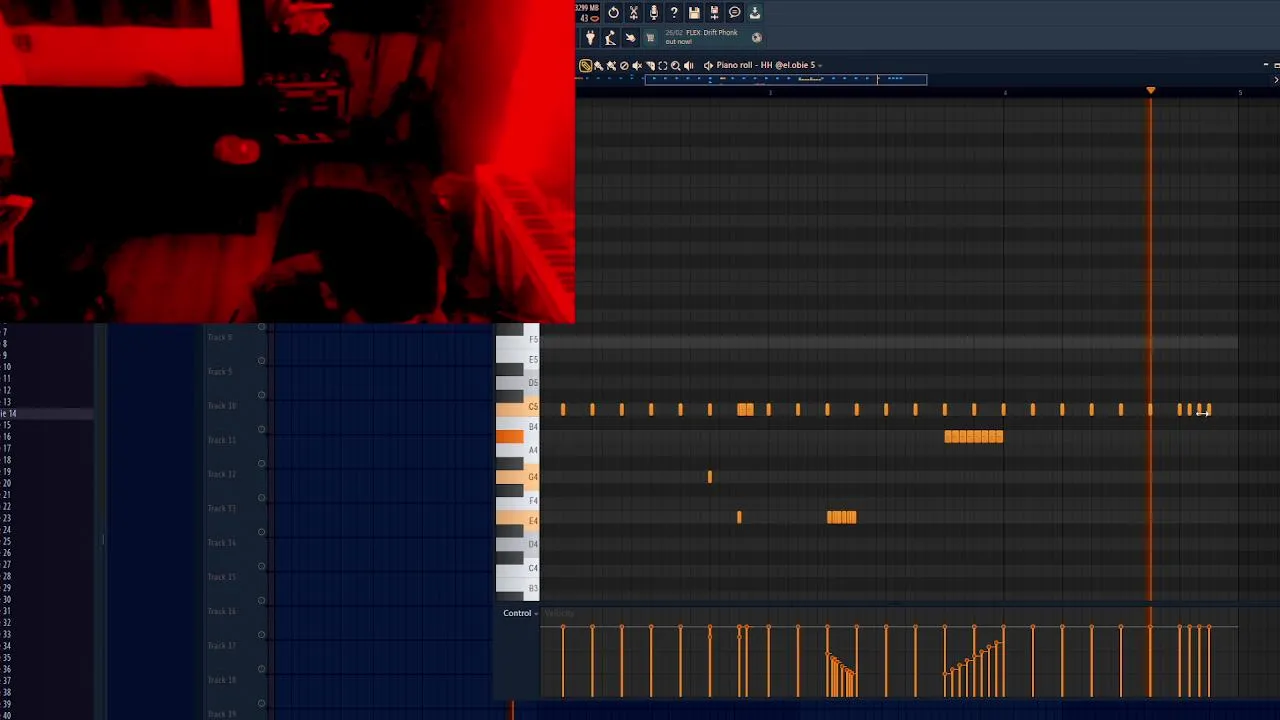Open the plugin plug icon
This screenshot has width=1280, height=720.
[590, 37]
